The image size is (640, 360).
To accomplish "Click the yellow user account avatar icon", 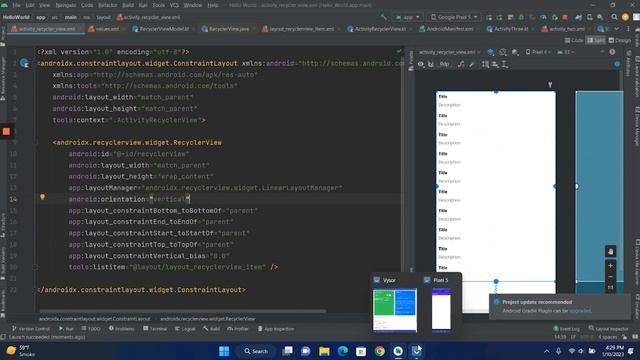I will point(625,17).
